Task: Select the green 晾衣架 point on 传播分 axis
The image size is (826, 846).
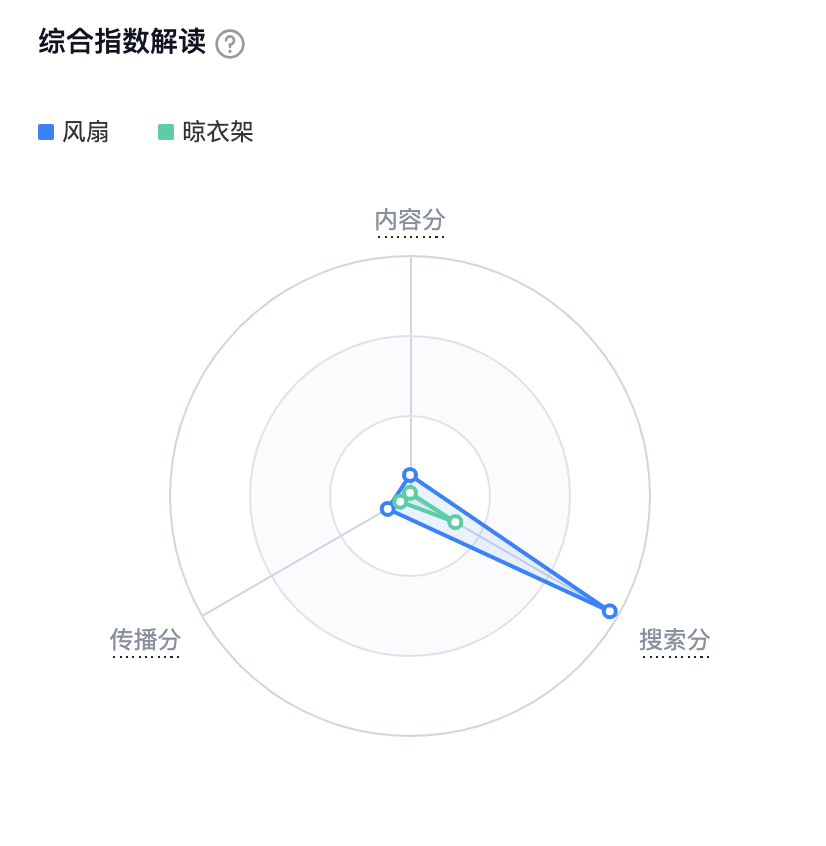Action: pyautogui.click(x=400, y=502)
